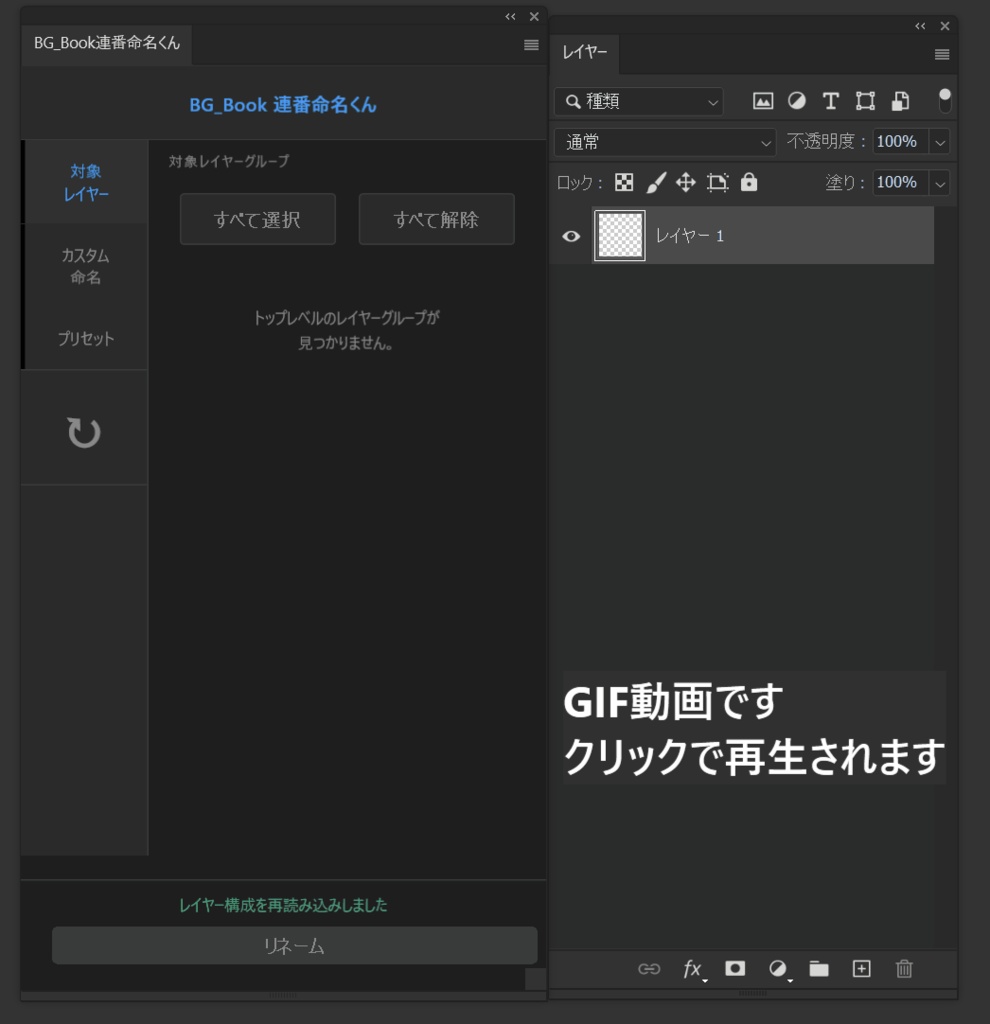Image resolution: width=990 pixels, height=1024 pixels.
Task: Lock image pixels brush icon
Action: (x=656, y=182)
